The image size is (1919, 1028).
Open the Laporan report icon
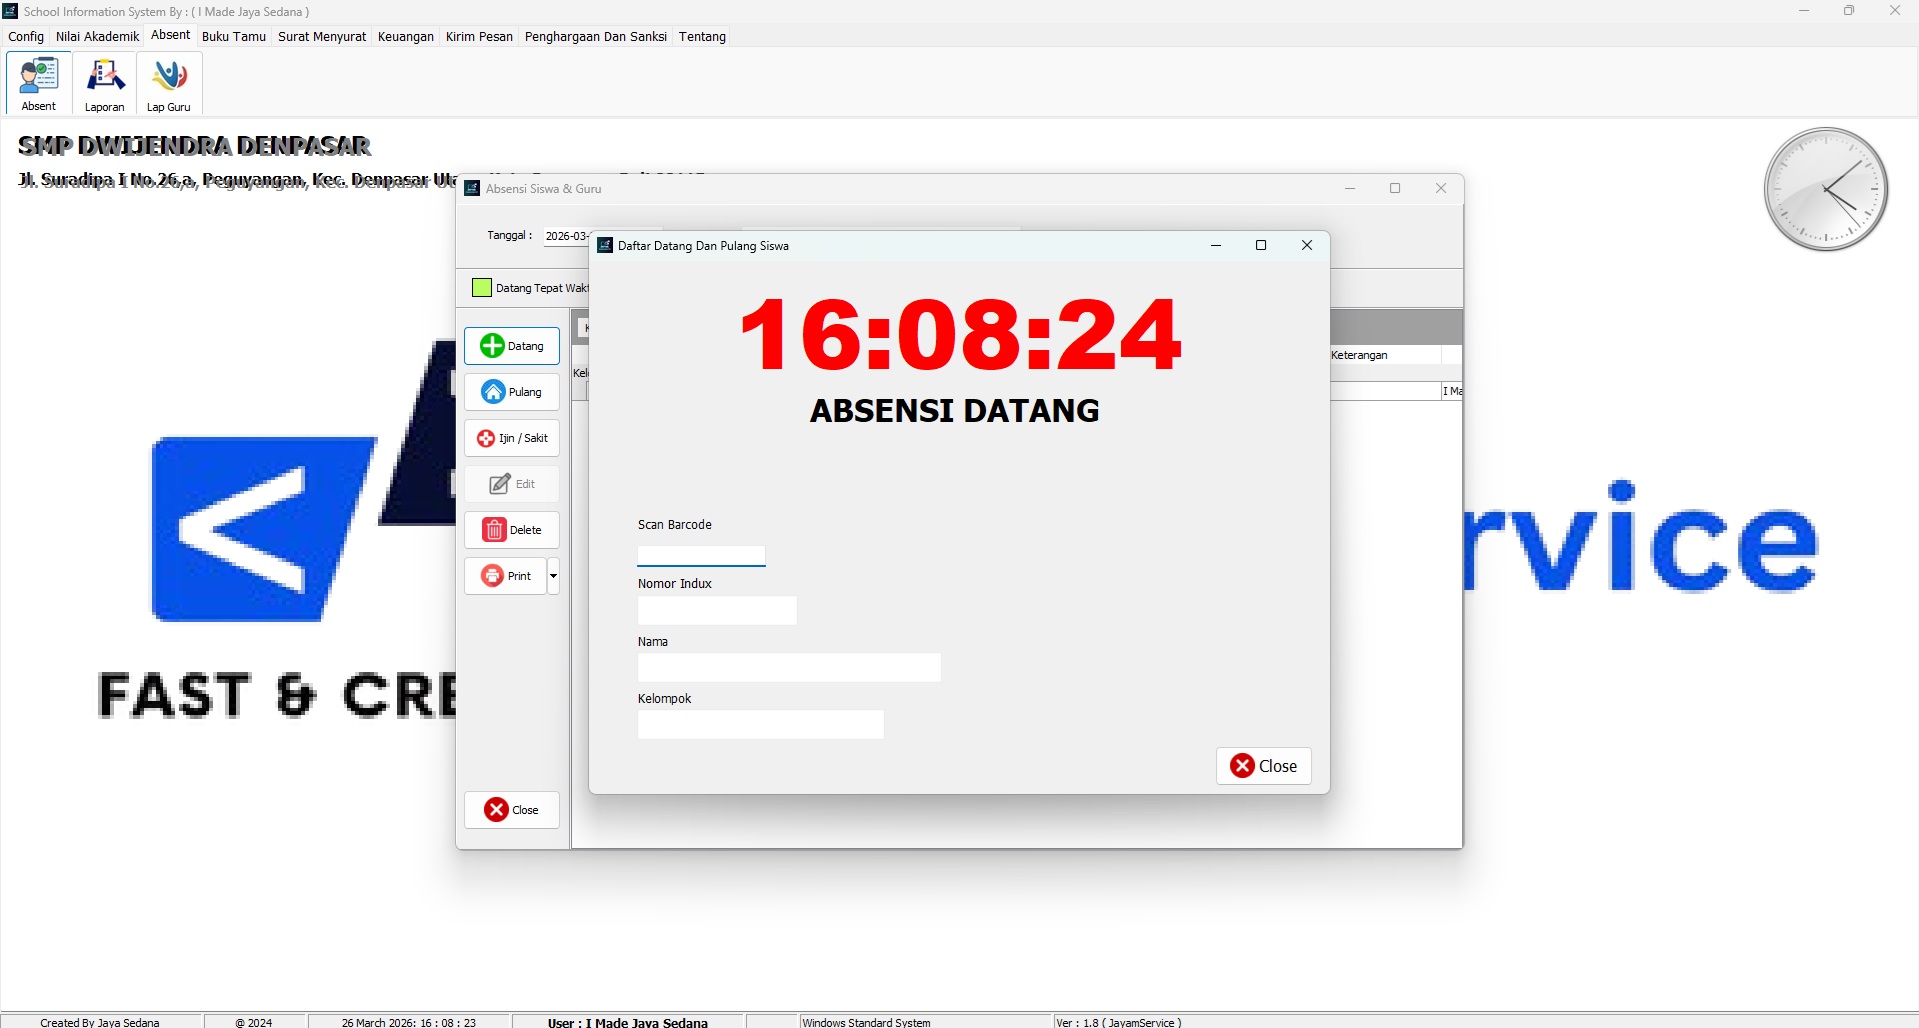[104, 83]
